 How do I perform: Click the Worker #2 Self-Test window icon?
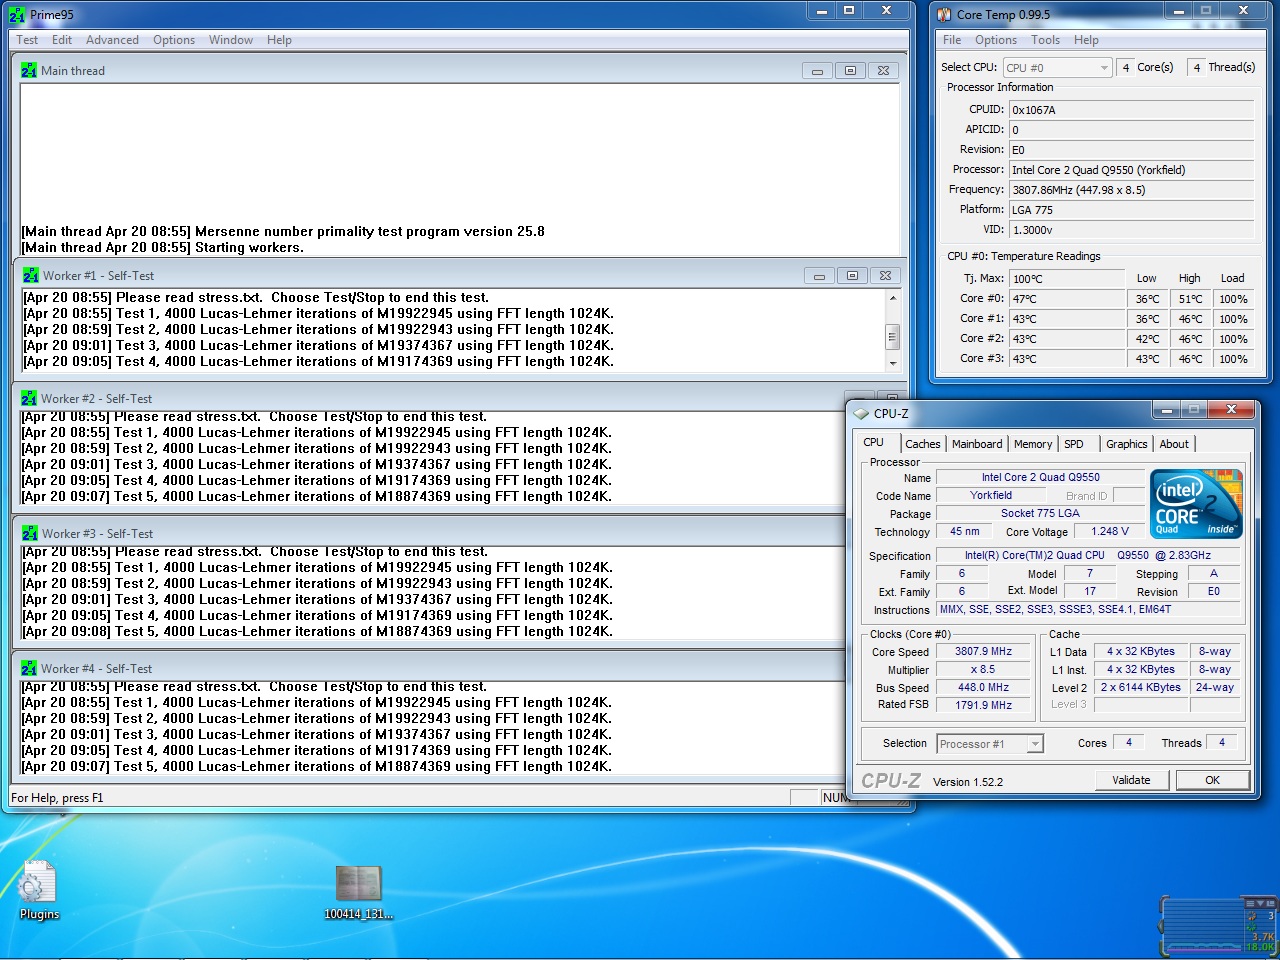[x=29, y=398]
